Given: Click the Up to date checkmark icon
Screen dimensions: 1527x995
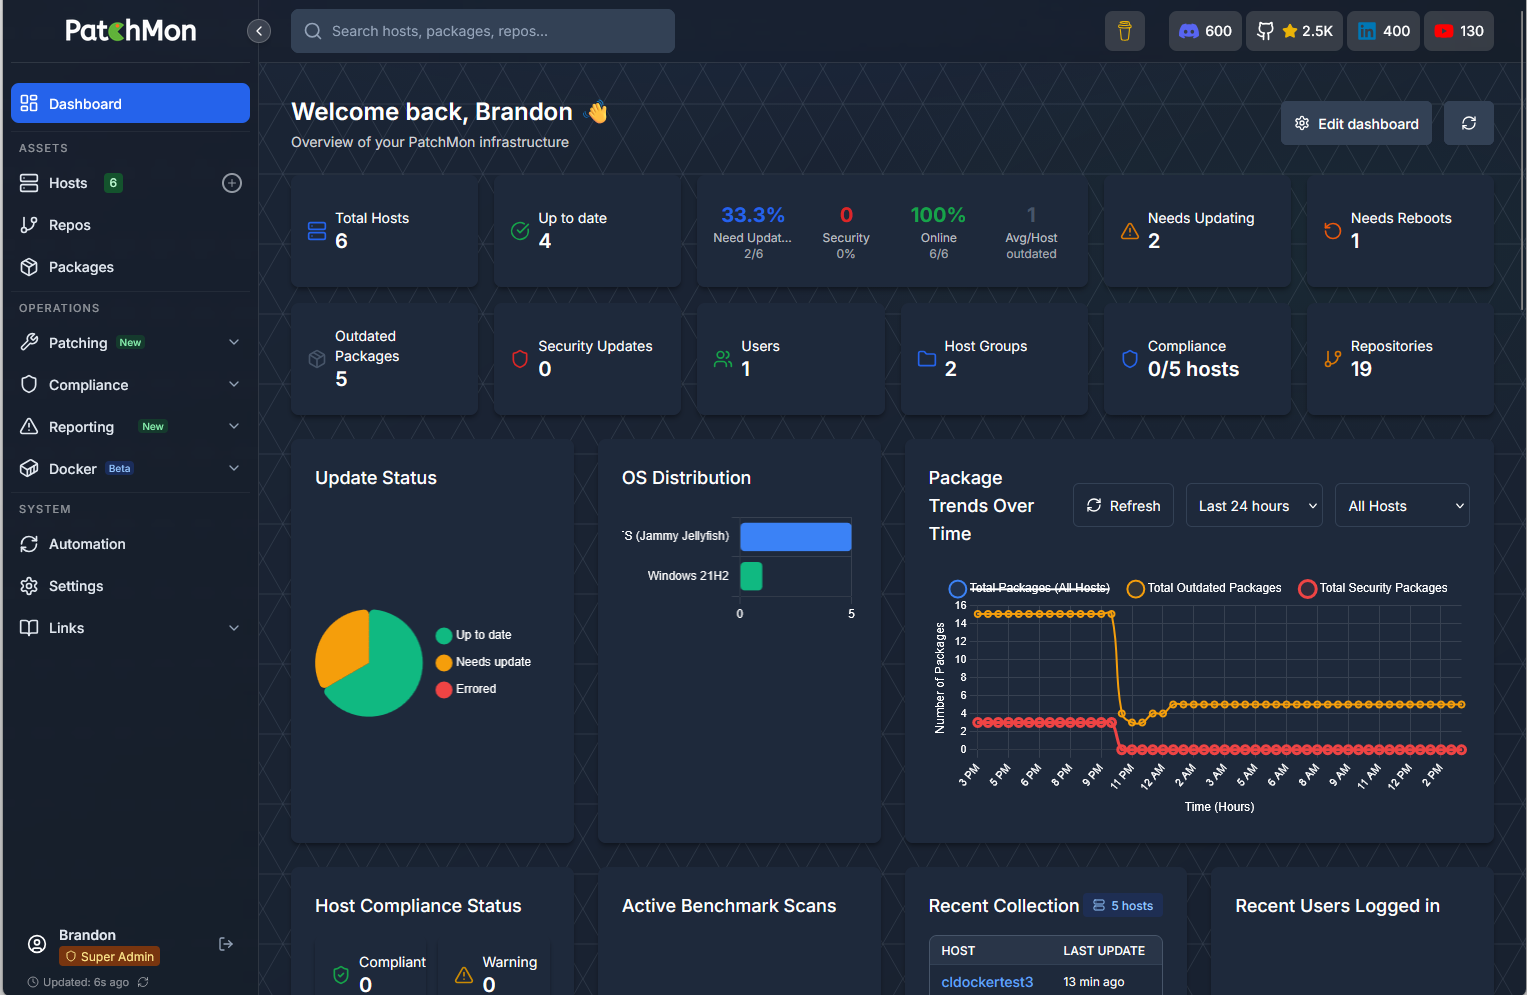Looking at the screenshot, I should coord(520,231).
